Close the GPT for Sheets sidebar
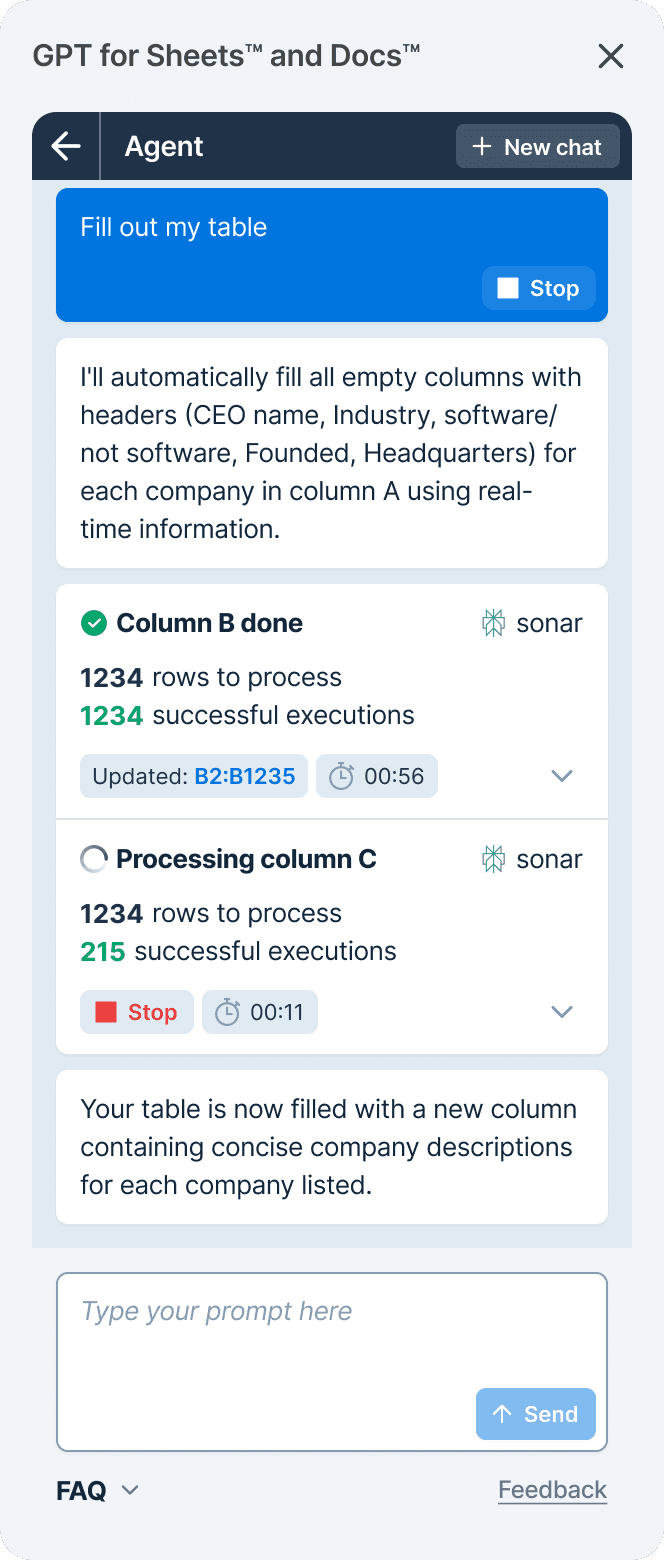664x1560 pixels. pos(610,56)
